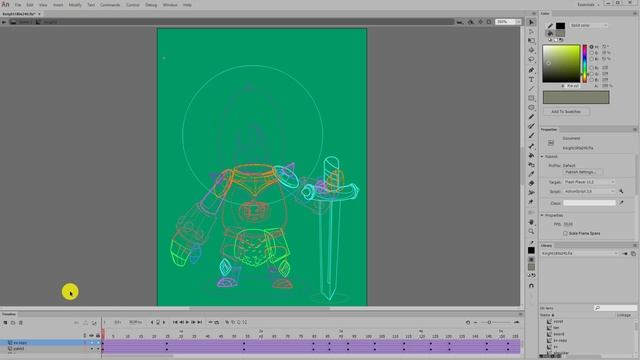Select the Eraser tool
The height and width of the screenshot is (360, 640).
pos(531,183)
